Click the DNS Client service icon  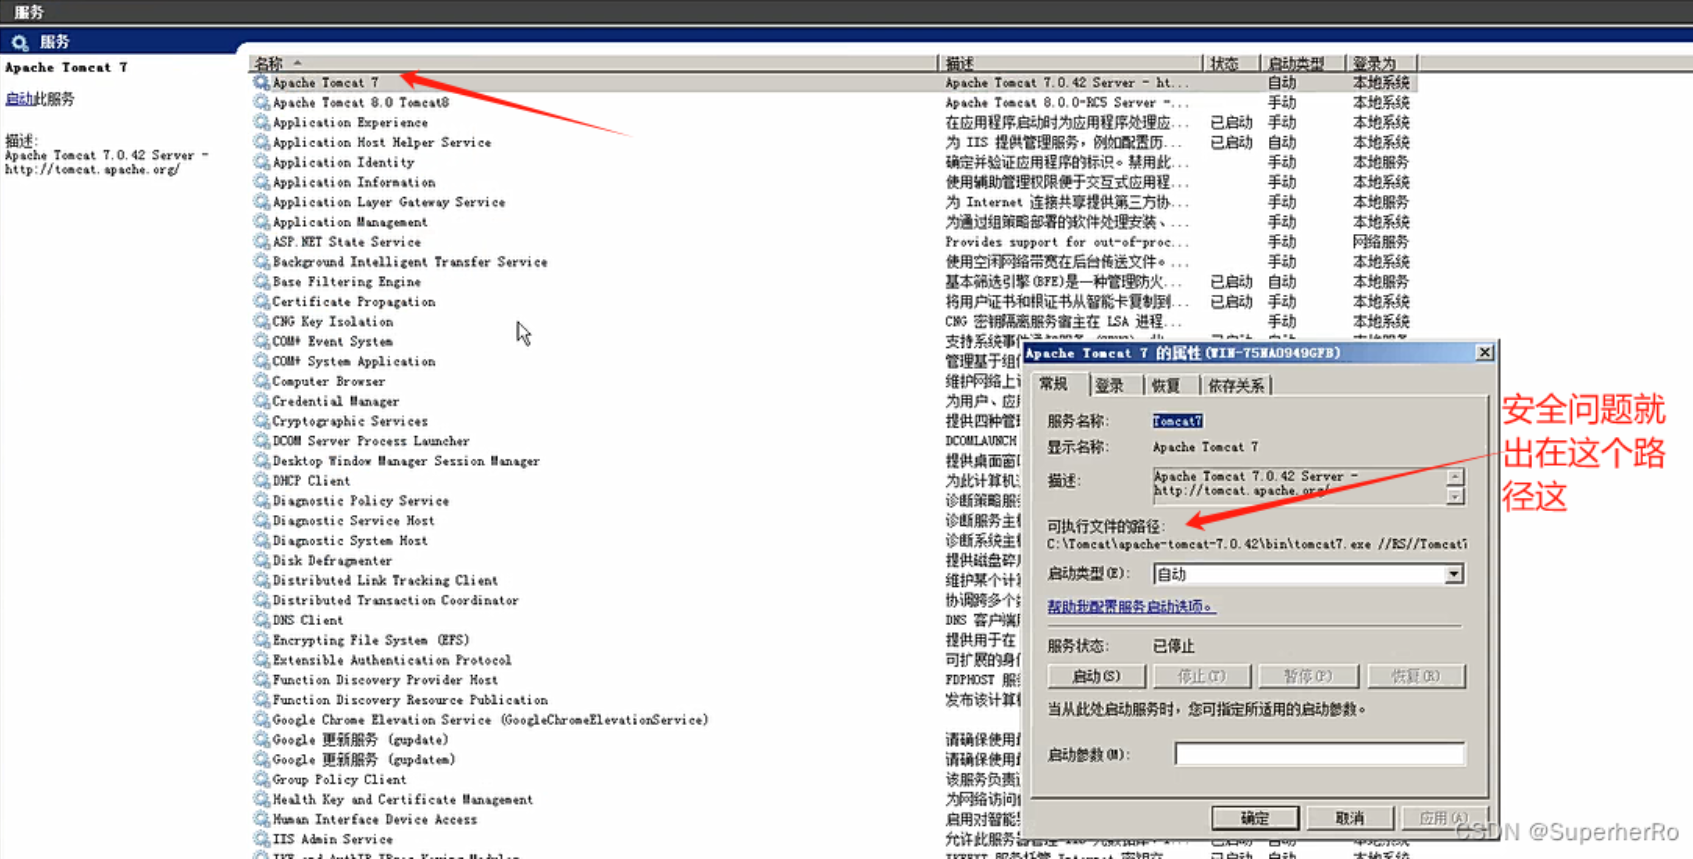click(x=262, y=621)
